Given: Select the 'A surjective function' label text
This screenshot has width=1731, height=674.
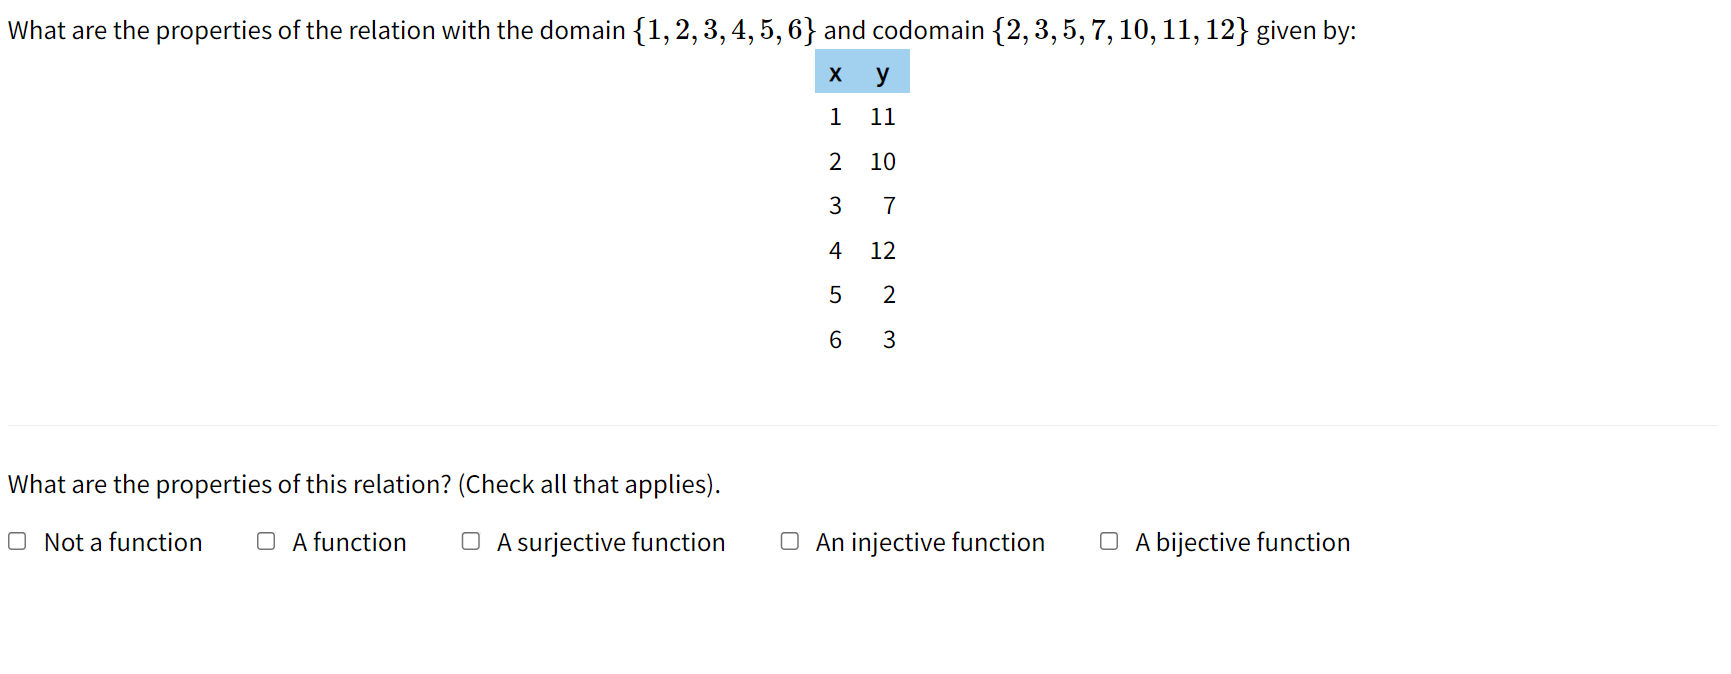Looking at the screenshot, I should coord(610,543).
